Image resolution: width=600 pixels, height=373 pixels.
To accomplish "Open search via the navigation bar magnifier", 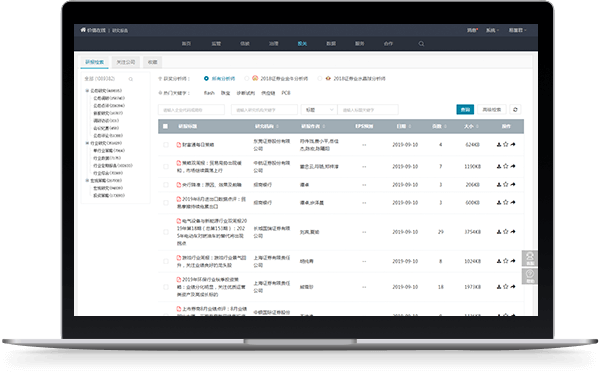I will [x=421, y=44].
